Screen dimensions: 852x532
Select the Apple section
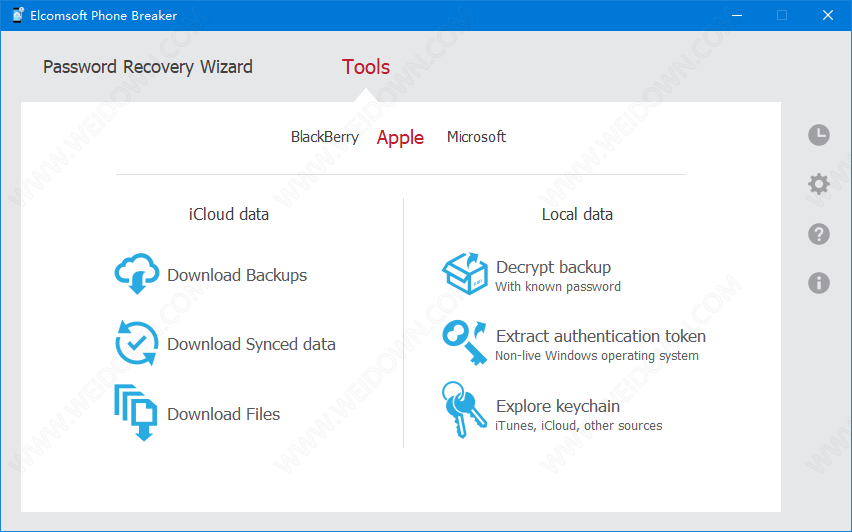pyautogui.click(x=400, y=137)
